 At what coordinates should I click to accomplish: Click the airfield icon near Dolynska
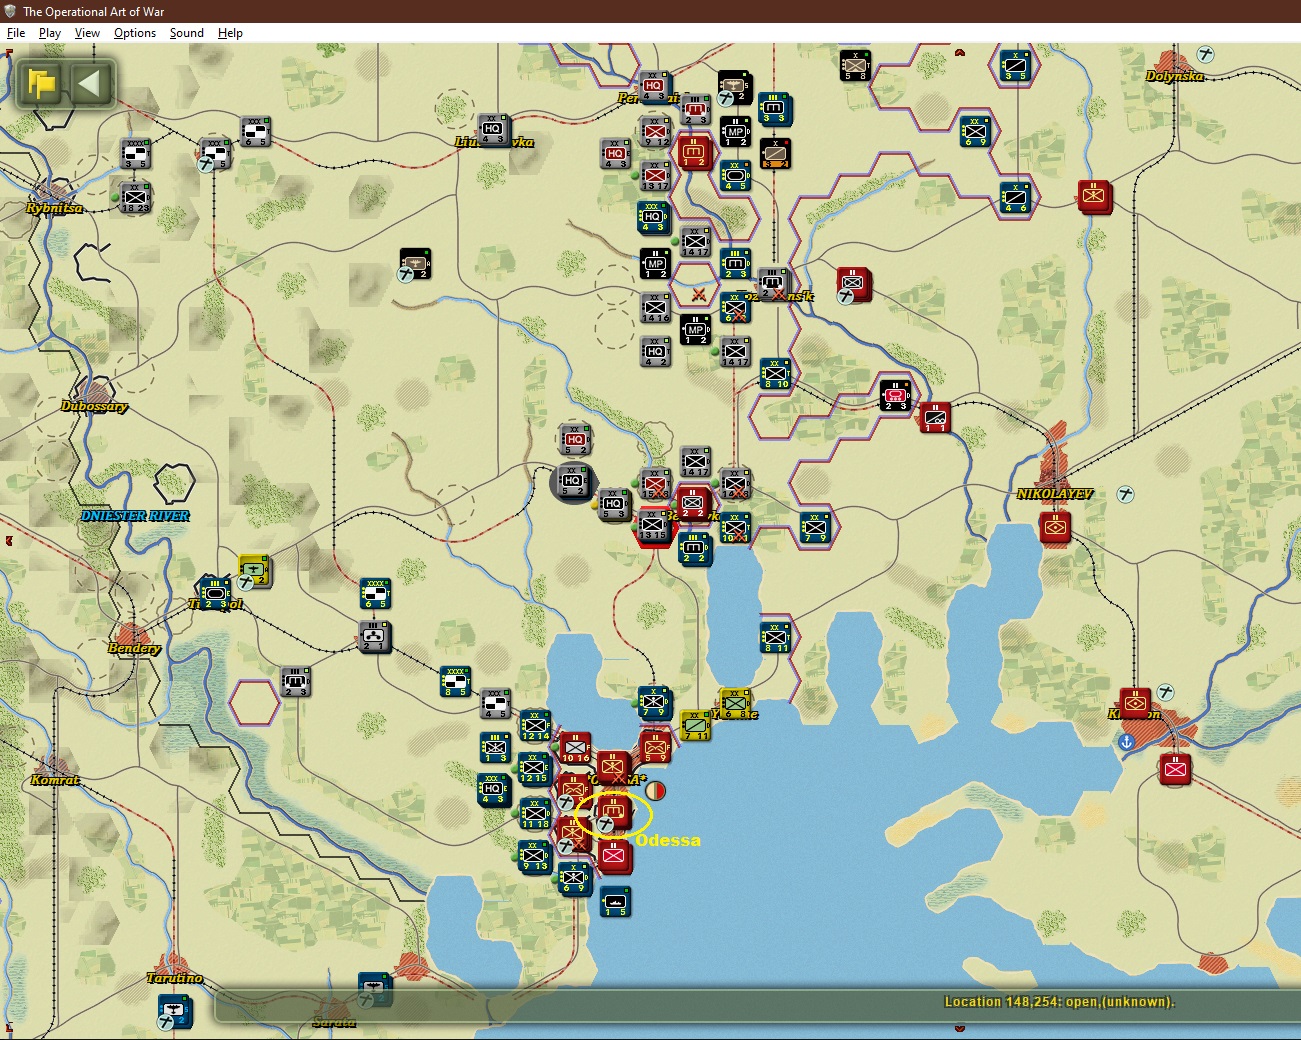[x=1207, y=54]
